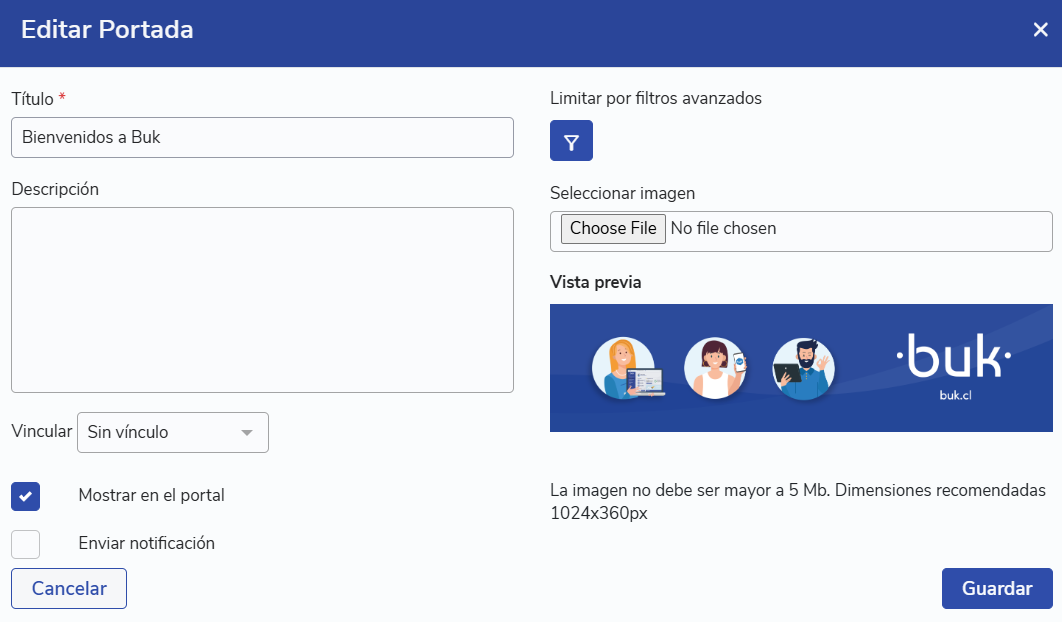
Task: Click the Cancelar button
Action: pyautogui.click(x=69, y=589)
